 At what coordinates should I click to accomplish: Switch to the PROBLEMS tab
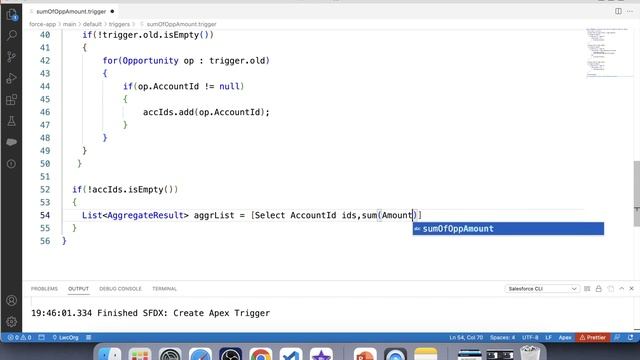click(44, 289)
